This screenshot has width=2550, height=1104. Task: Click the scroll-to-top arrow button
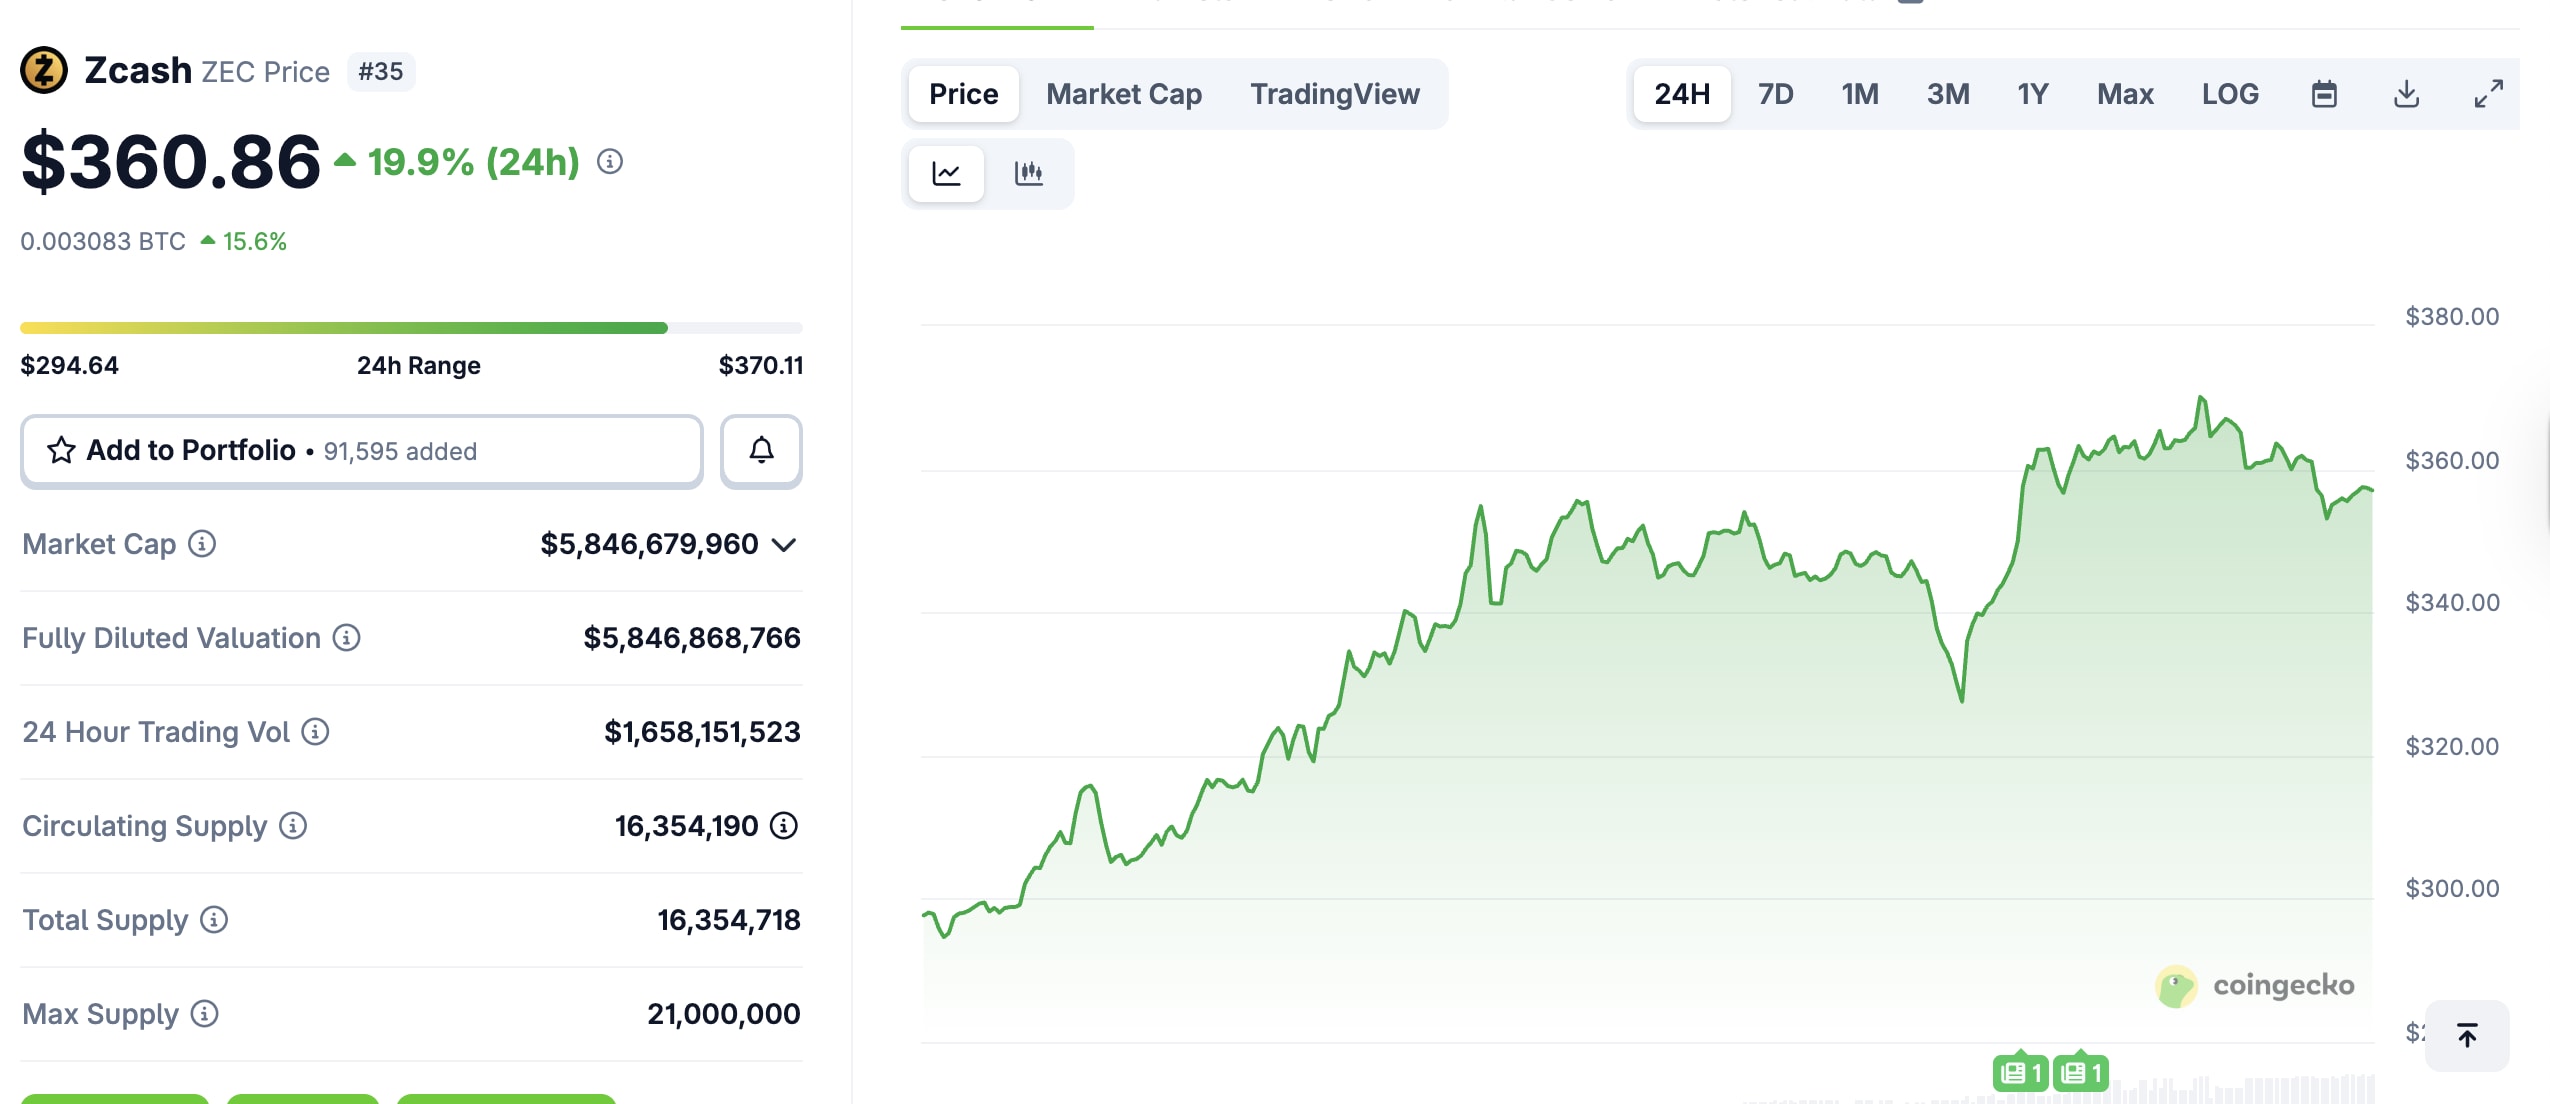(2467, 1035)
